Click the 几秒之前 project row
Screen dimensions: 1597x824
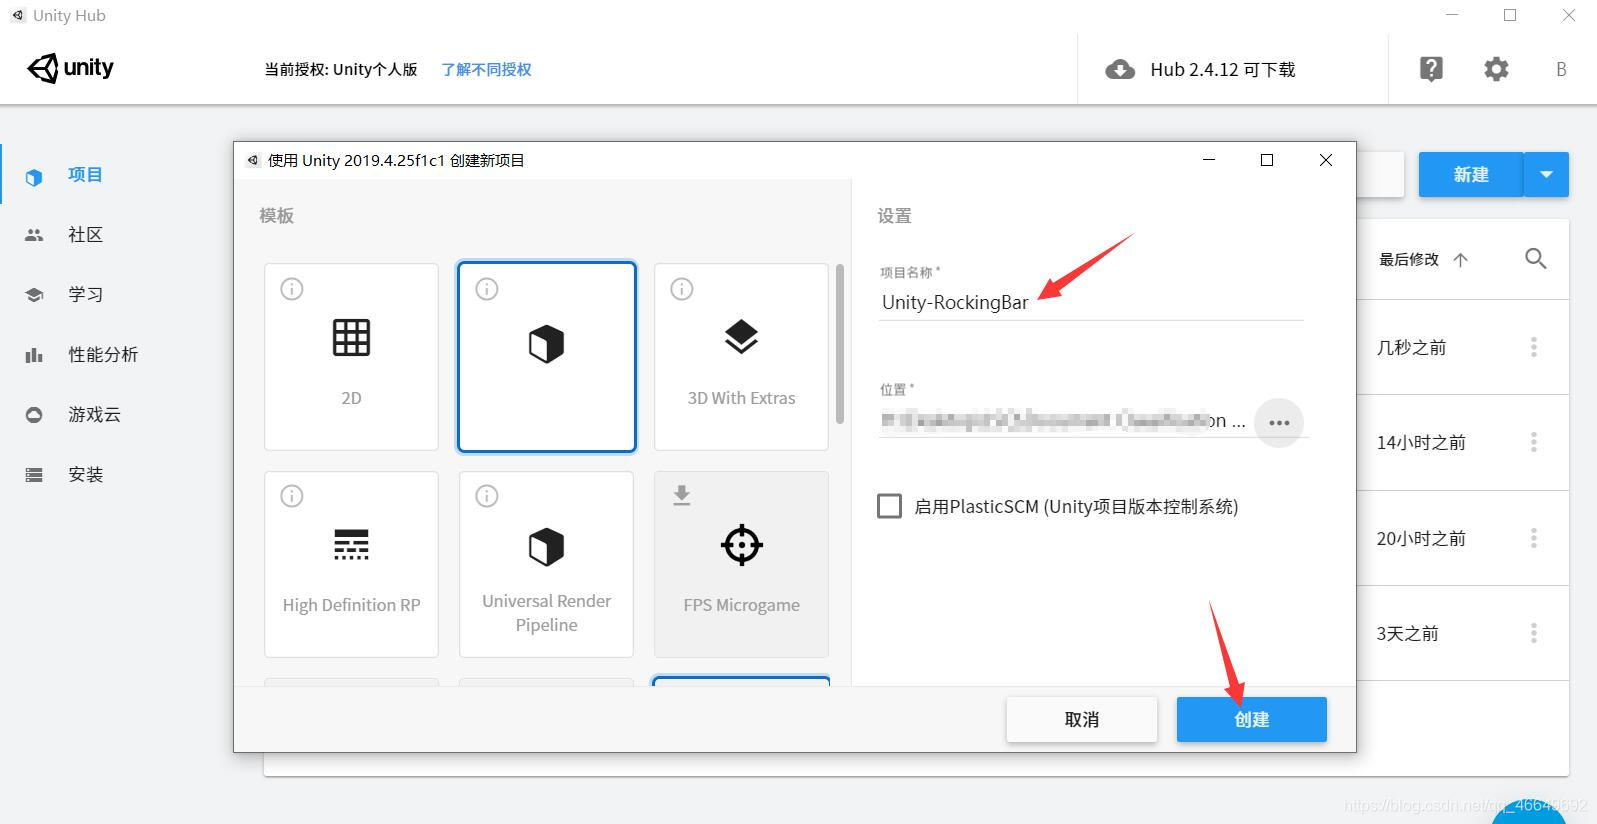click(1463, 347)
